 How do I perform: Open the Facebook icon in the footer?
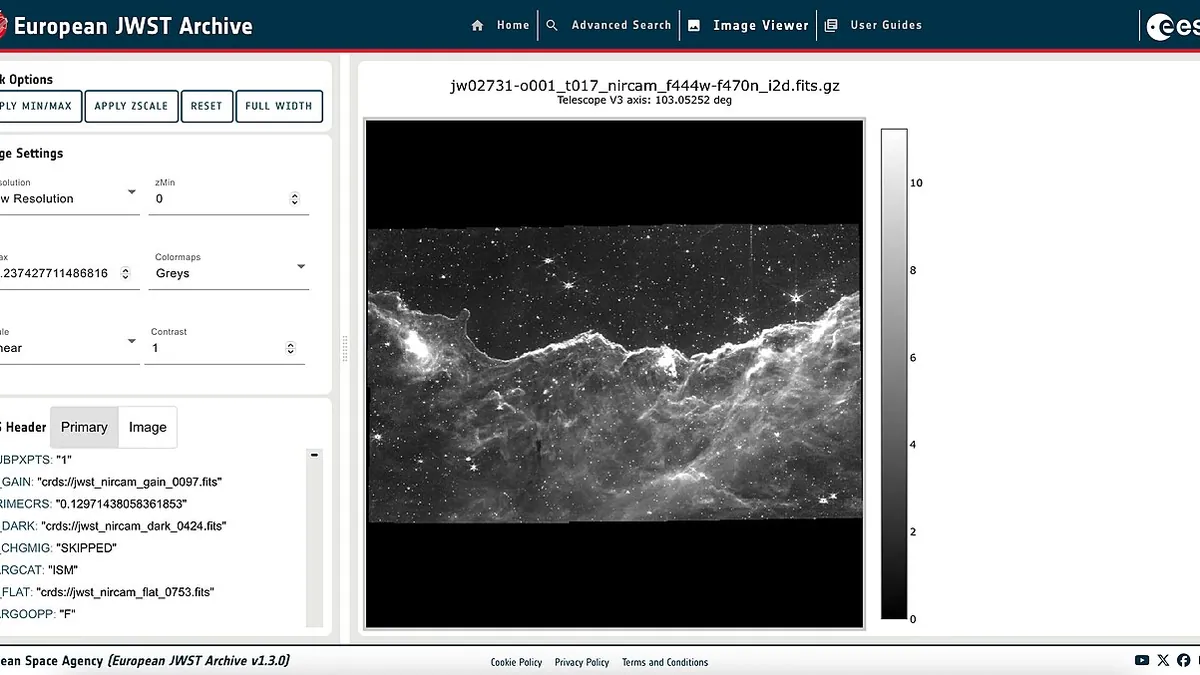1184,660
